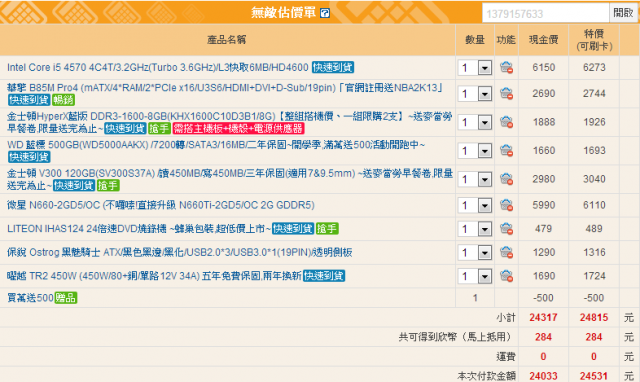Open B85M Pro4 motherboard product link

[x=225, y=88]
